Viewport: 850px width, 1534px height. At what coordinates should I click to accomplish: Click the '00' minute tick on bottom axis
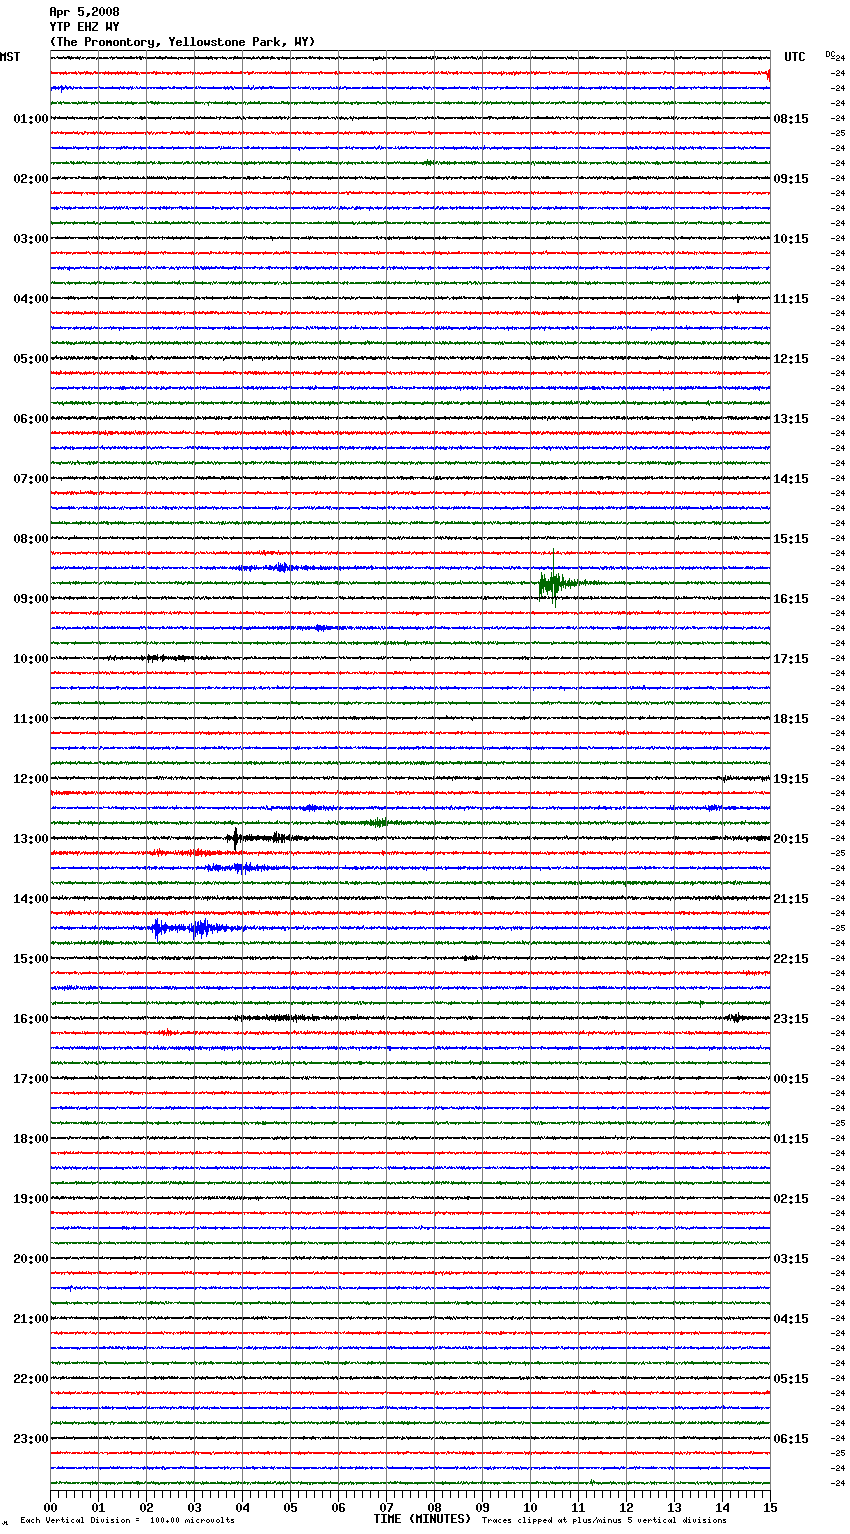point(50,1507)
